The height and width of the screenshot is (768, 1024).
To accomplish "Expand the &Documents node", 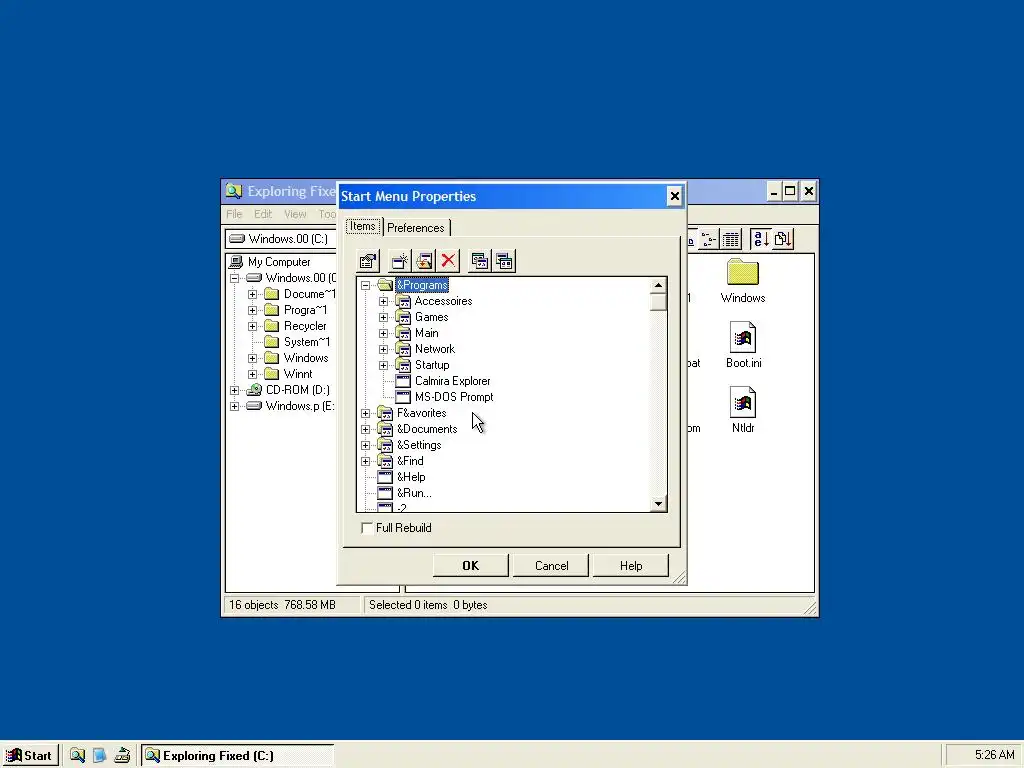I will point(366,429).
